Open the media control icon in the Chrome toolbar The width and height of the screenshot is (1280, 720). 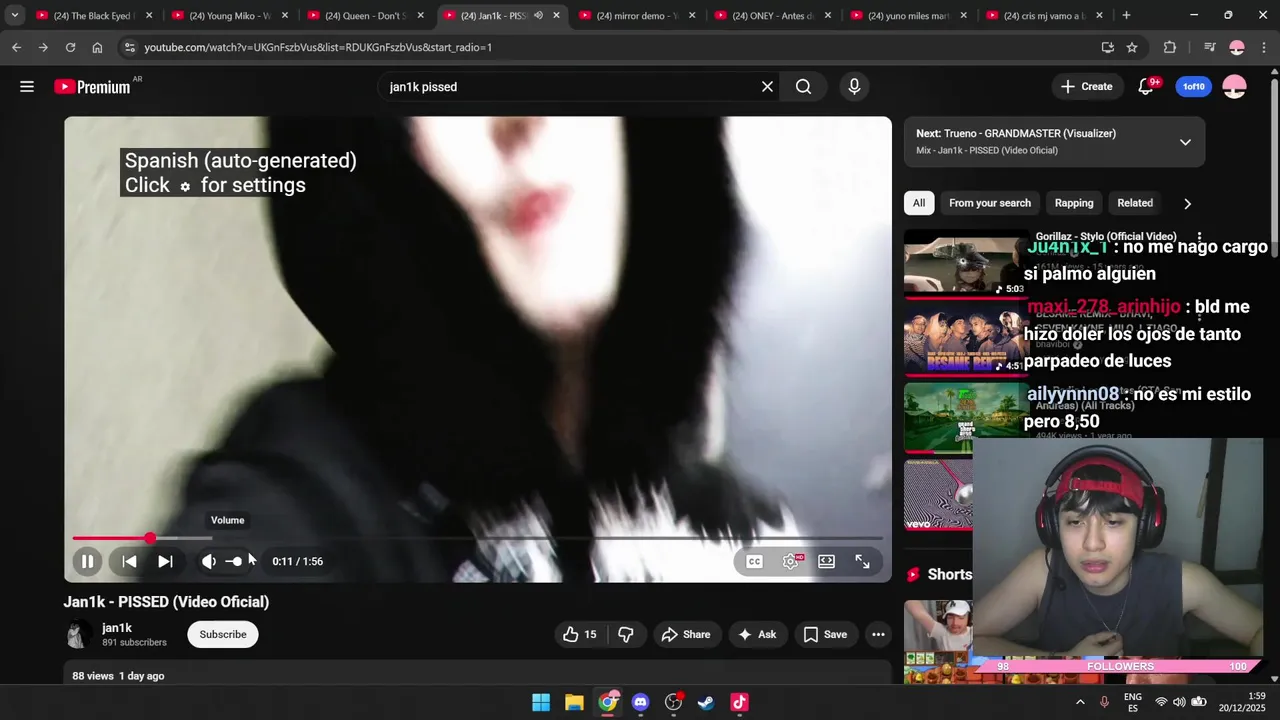1209,48
